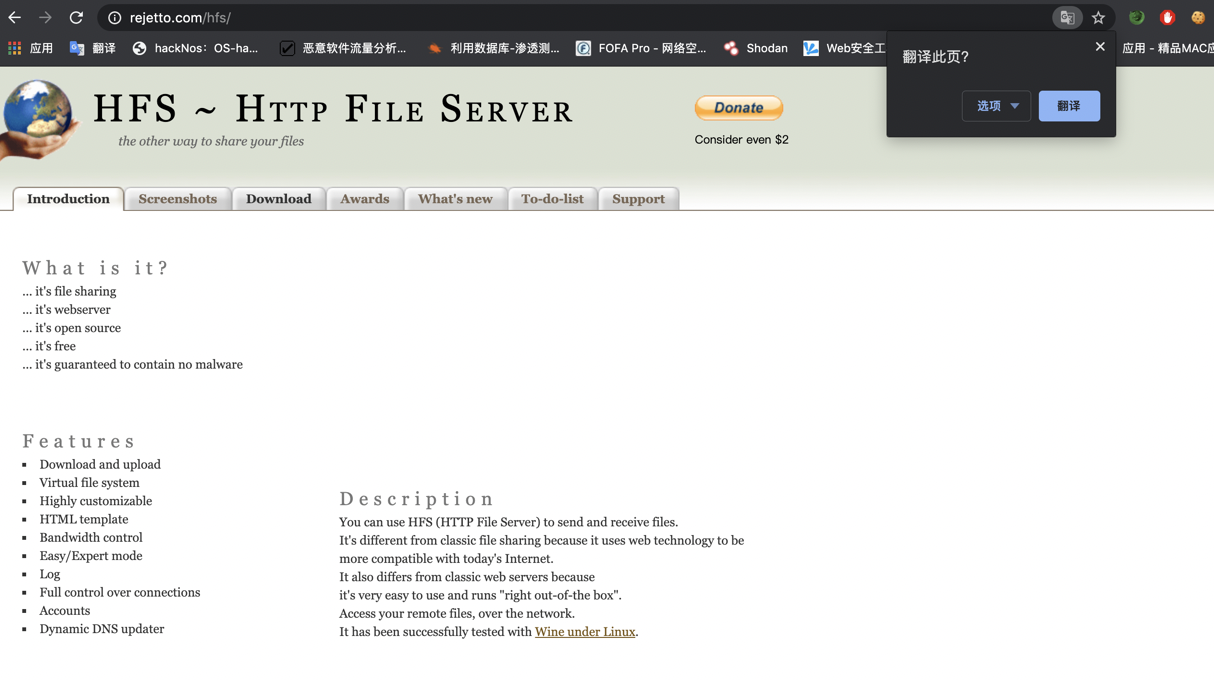1214x680 pixels.
Task: Click 'Dynamic DNS updater' list item
Action: coord(102,629)
